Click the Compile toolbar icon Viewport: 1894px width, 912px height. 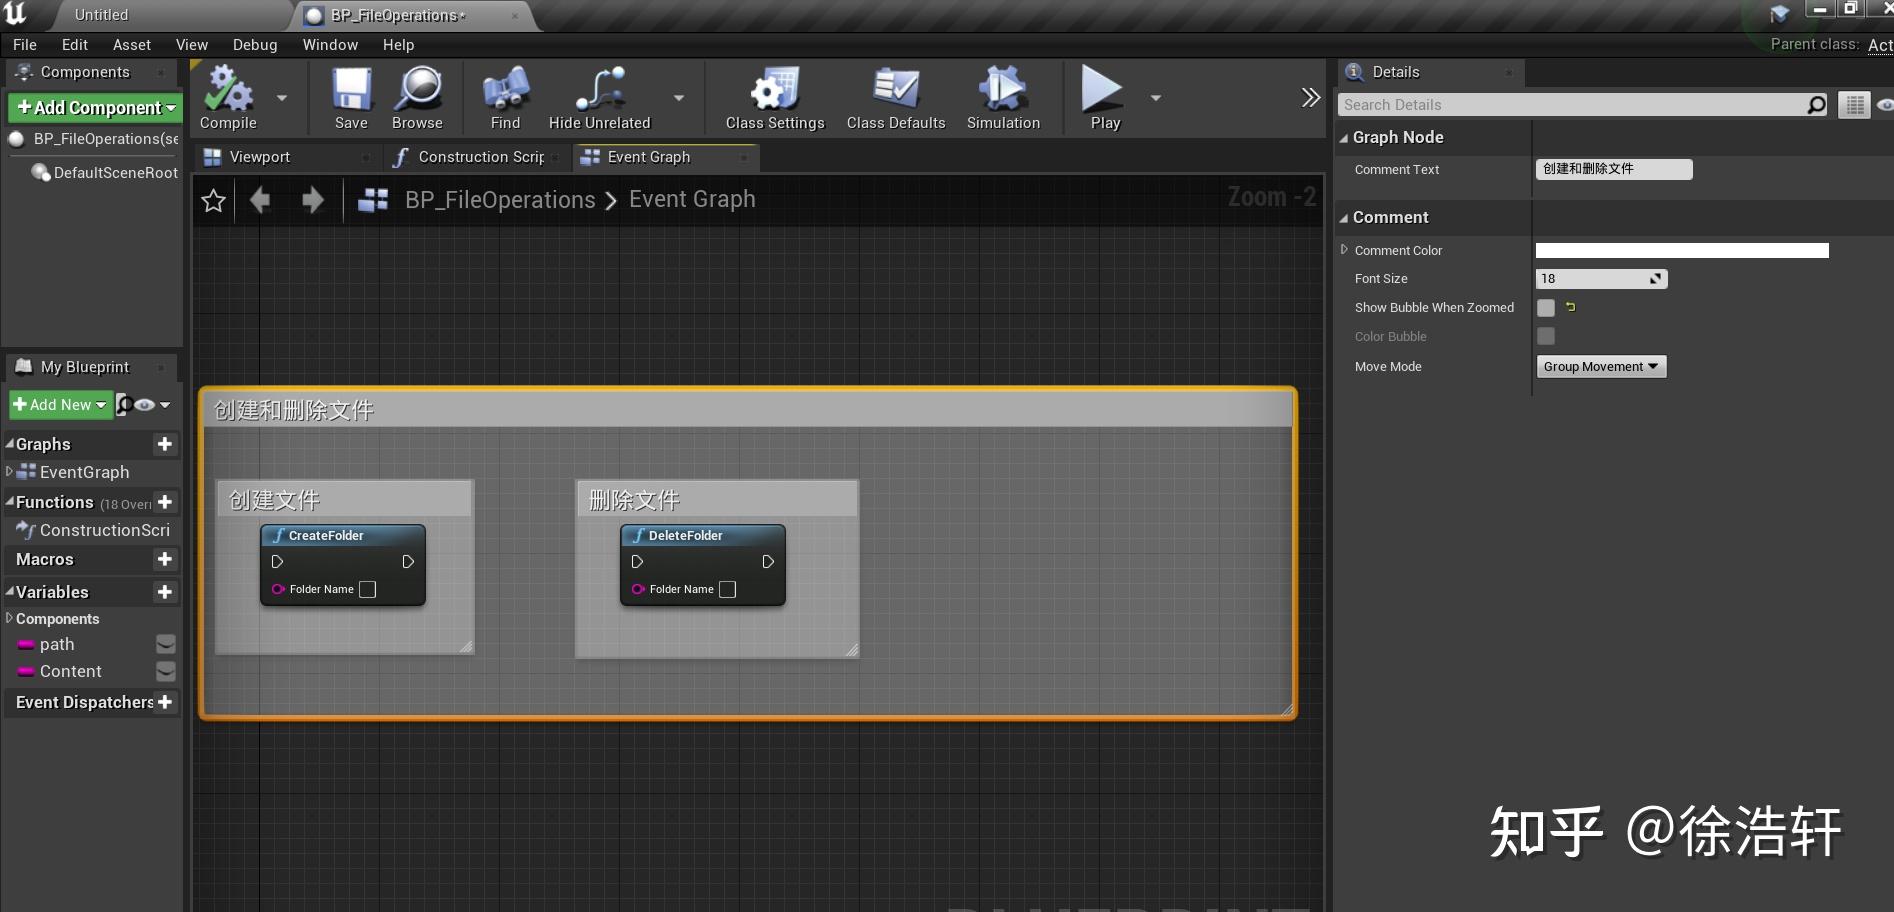[x=228, y=88]
